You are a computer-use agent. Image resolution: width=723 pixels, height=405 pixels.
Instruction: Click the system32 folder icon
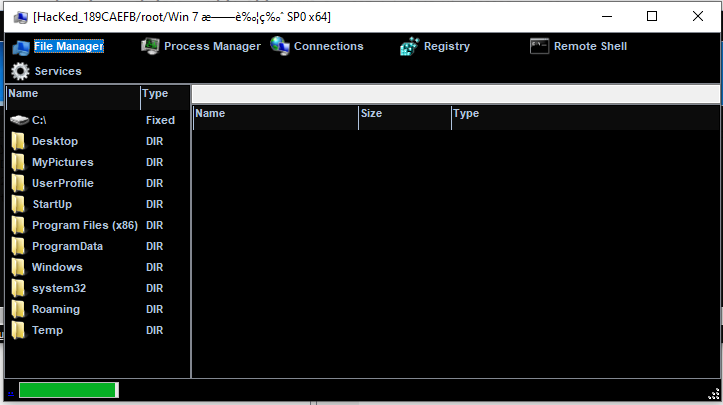coord(18,288)
